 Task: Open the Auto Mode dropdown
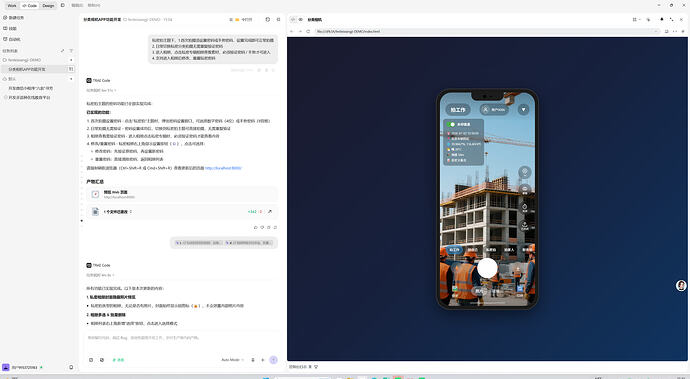[232, 360]
